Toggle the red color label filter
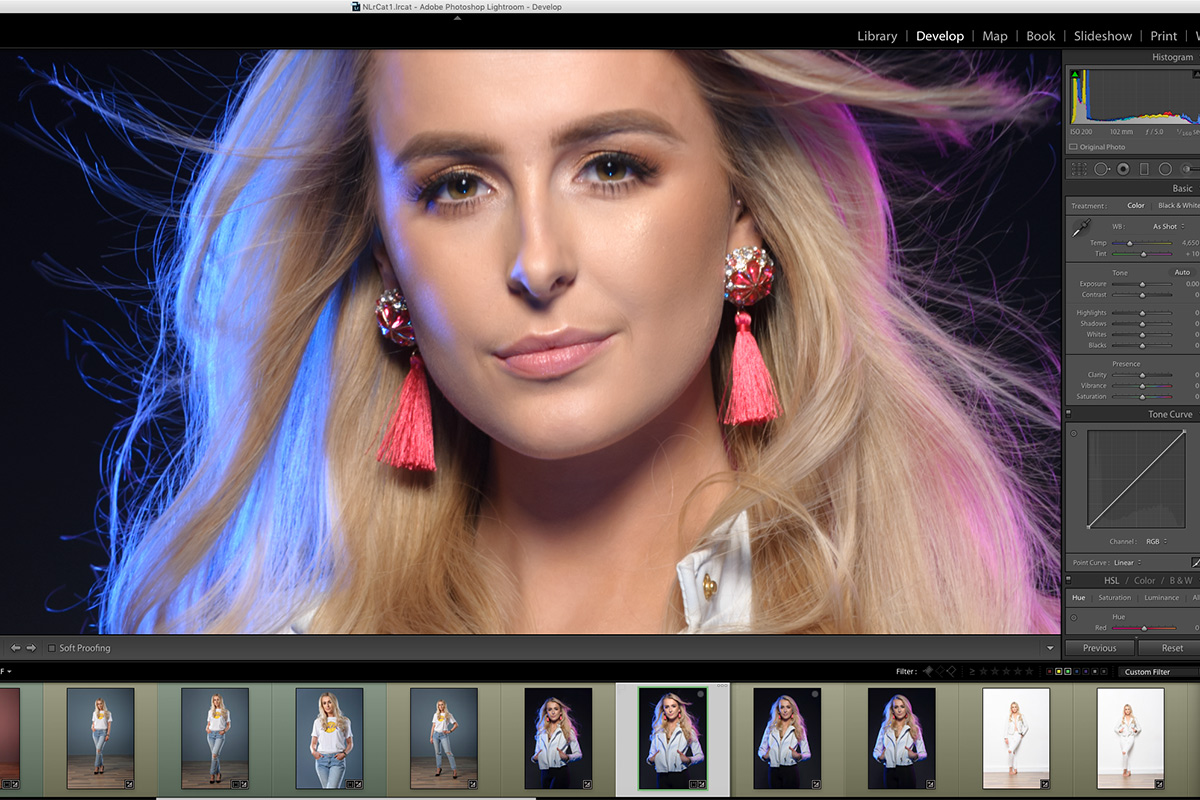 click(x=1049, y=672)
